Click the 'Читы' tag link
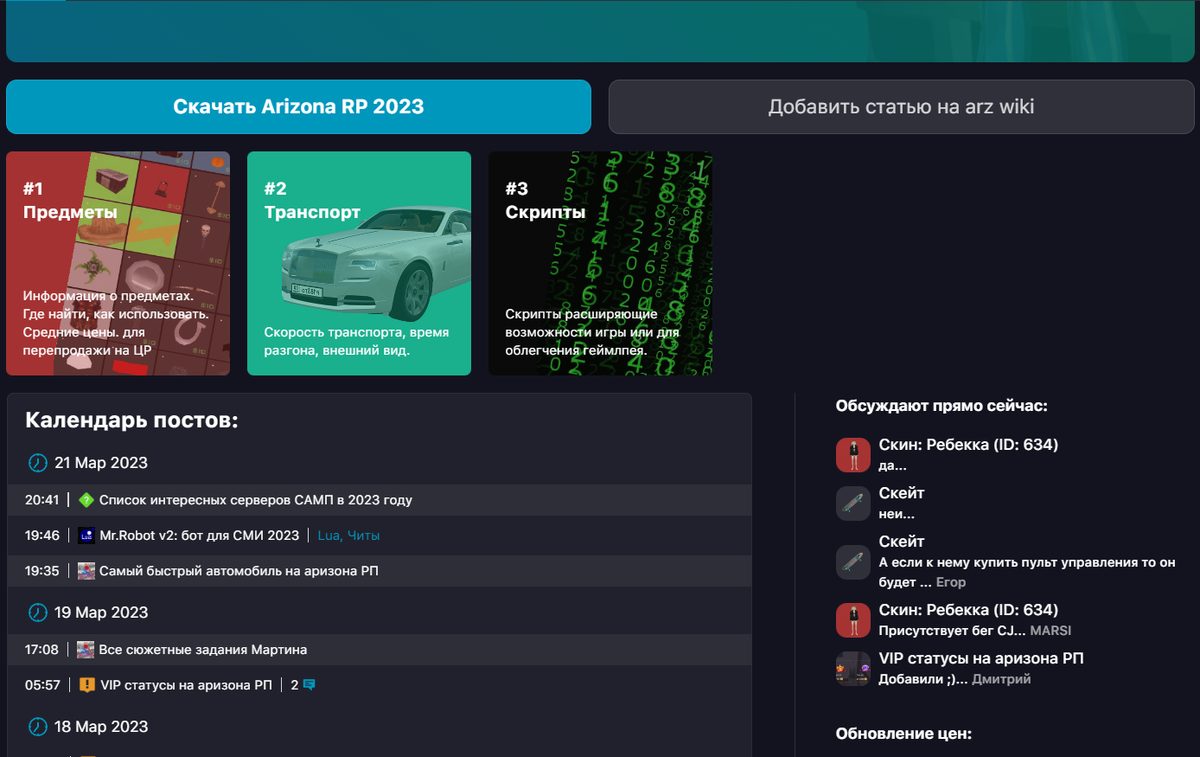Screen dimensions: 1200x757 364,535
